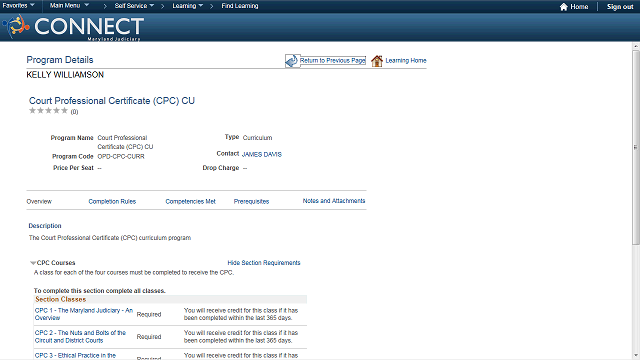The image size is (640, 360).
Task: Click the Program Details heading
Action: (60, 60)
